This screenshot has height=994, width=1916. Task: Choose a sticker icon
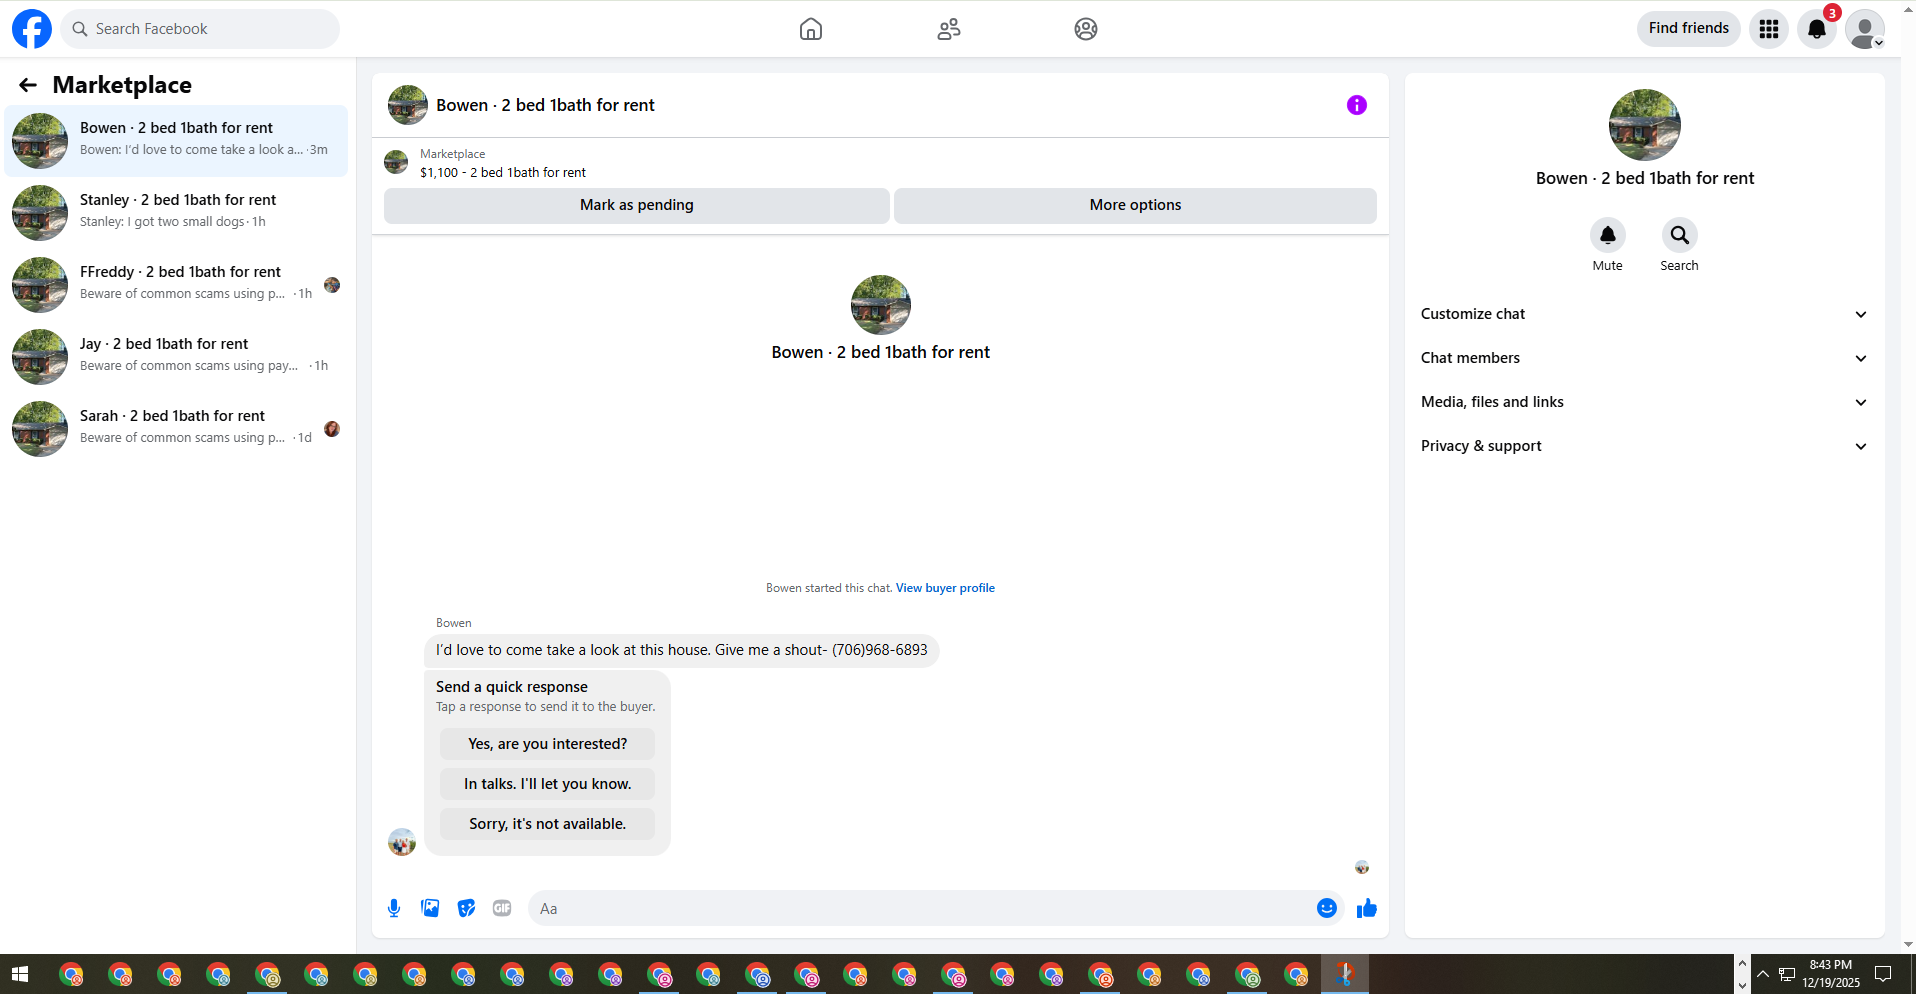(466, 908)
